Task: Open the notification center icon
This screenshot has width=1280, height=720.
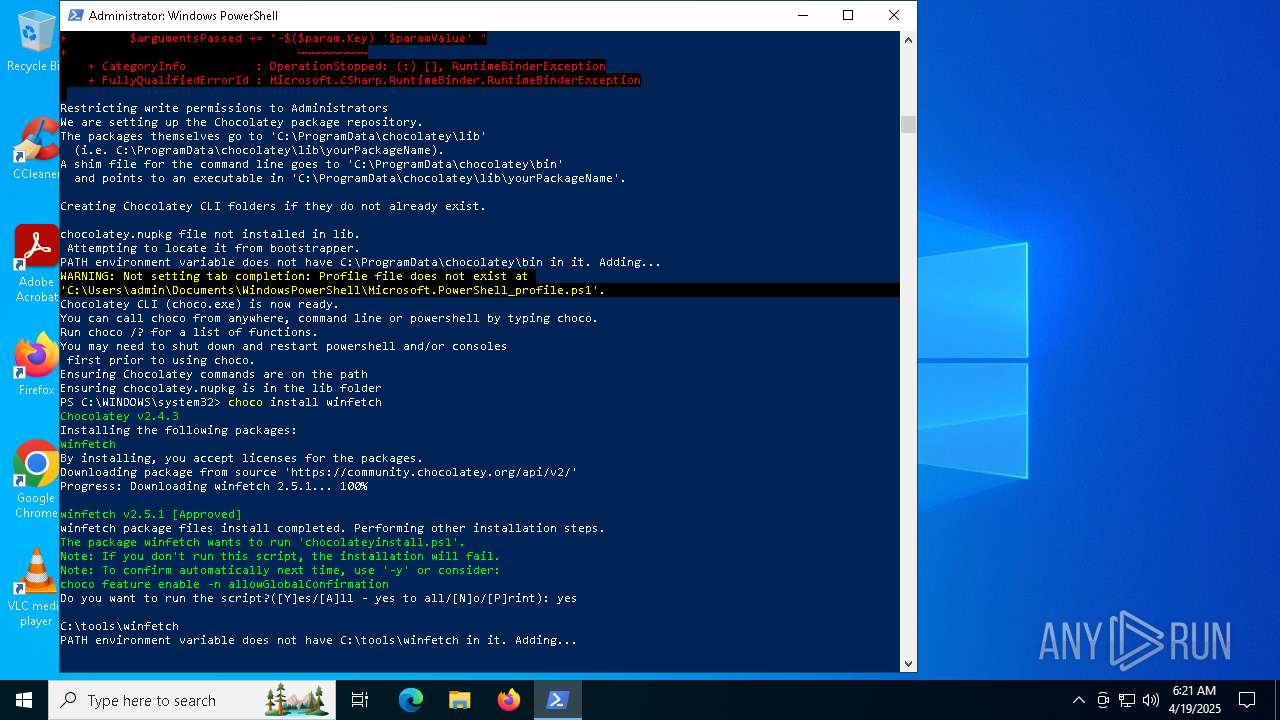Action: pos(1247,700)
